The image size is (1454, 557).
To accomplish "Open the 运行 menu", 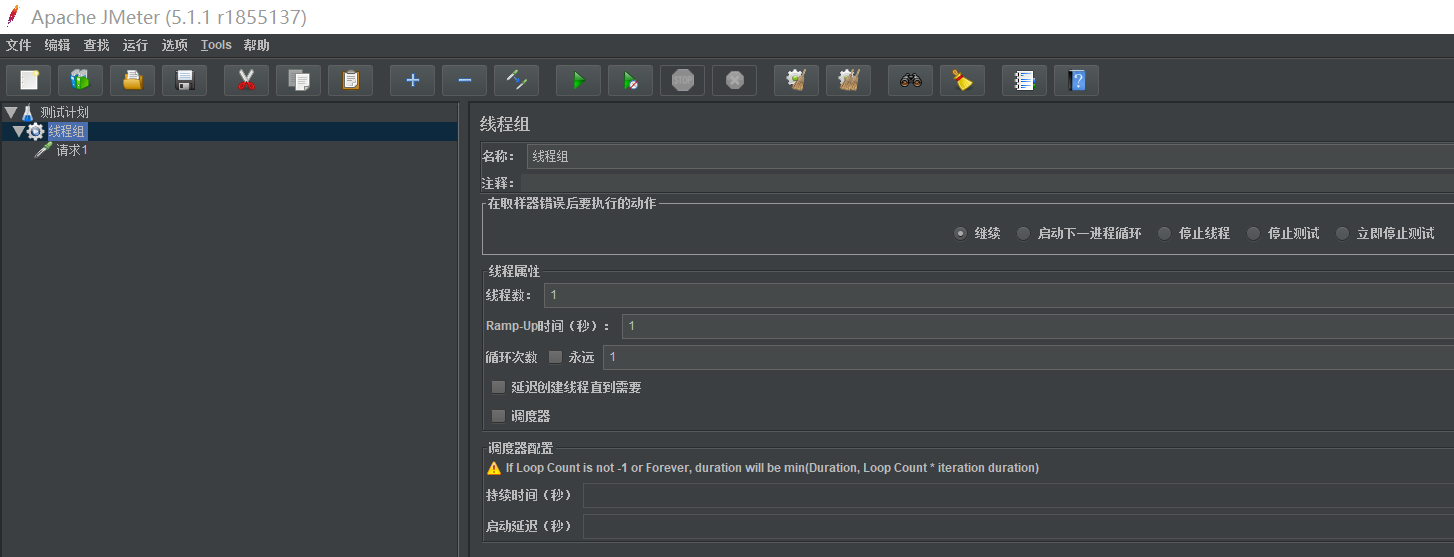I will point(135,45).
